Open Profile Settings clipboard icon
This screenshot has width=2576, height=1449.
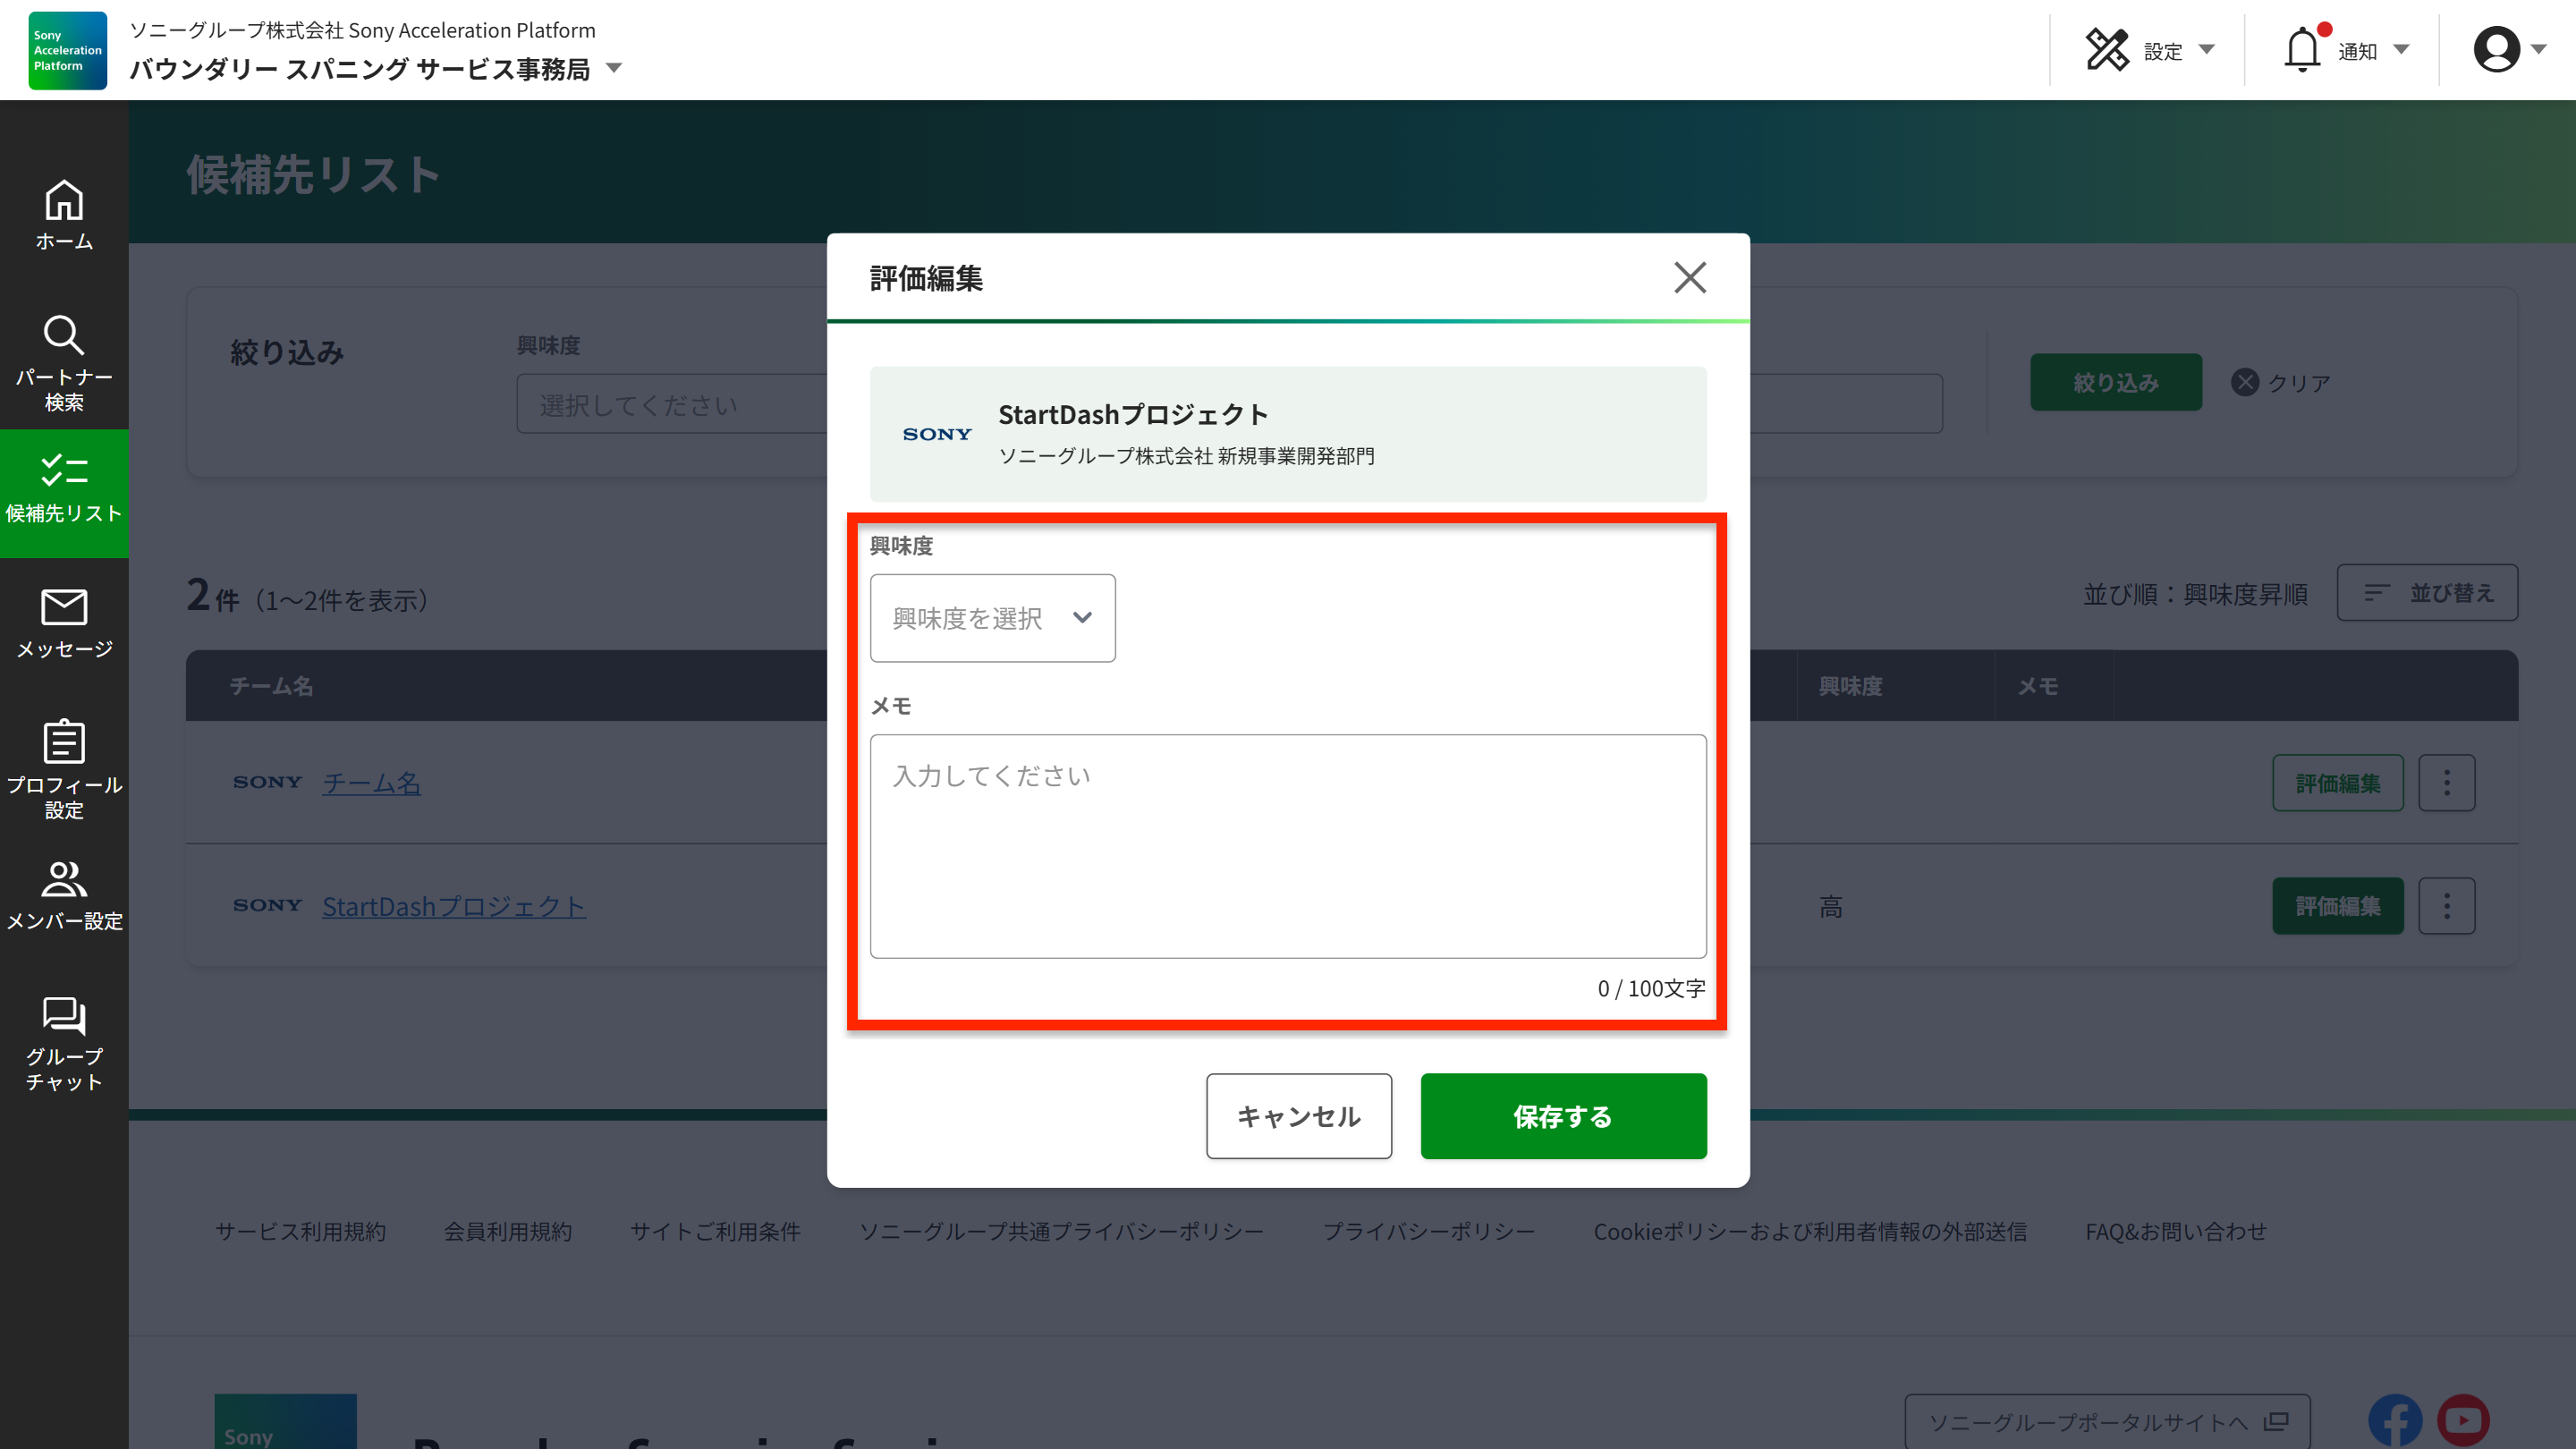[64, 742]
